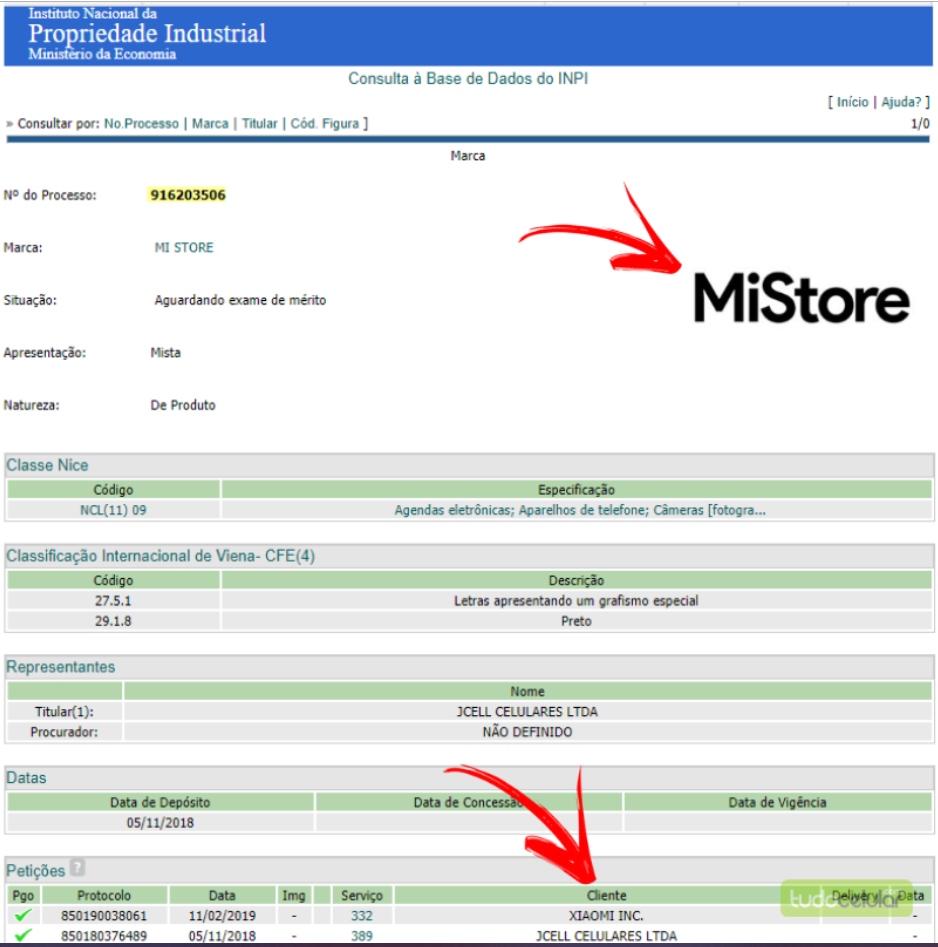Open the Início link
Image resolution: width=938 pixels, height=947 pixels.
(852, 102)
